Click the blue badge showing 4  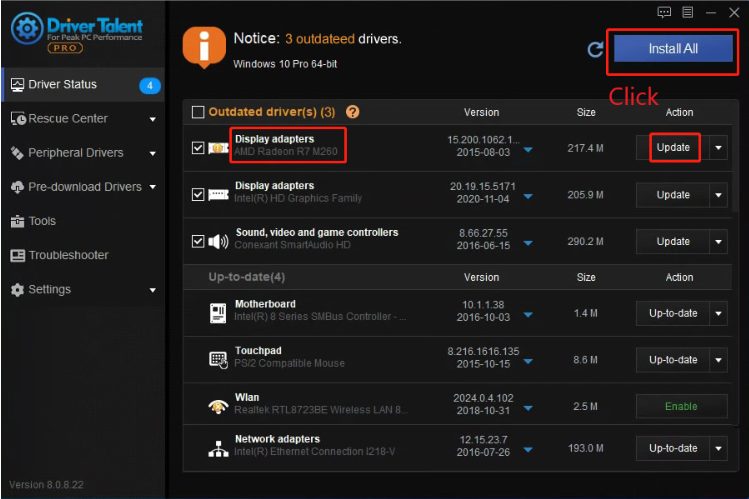coord(150,85)
